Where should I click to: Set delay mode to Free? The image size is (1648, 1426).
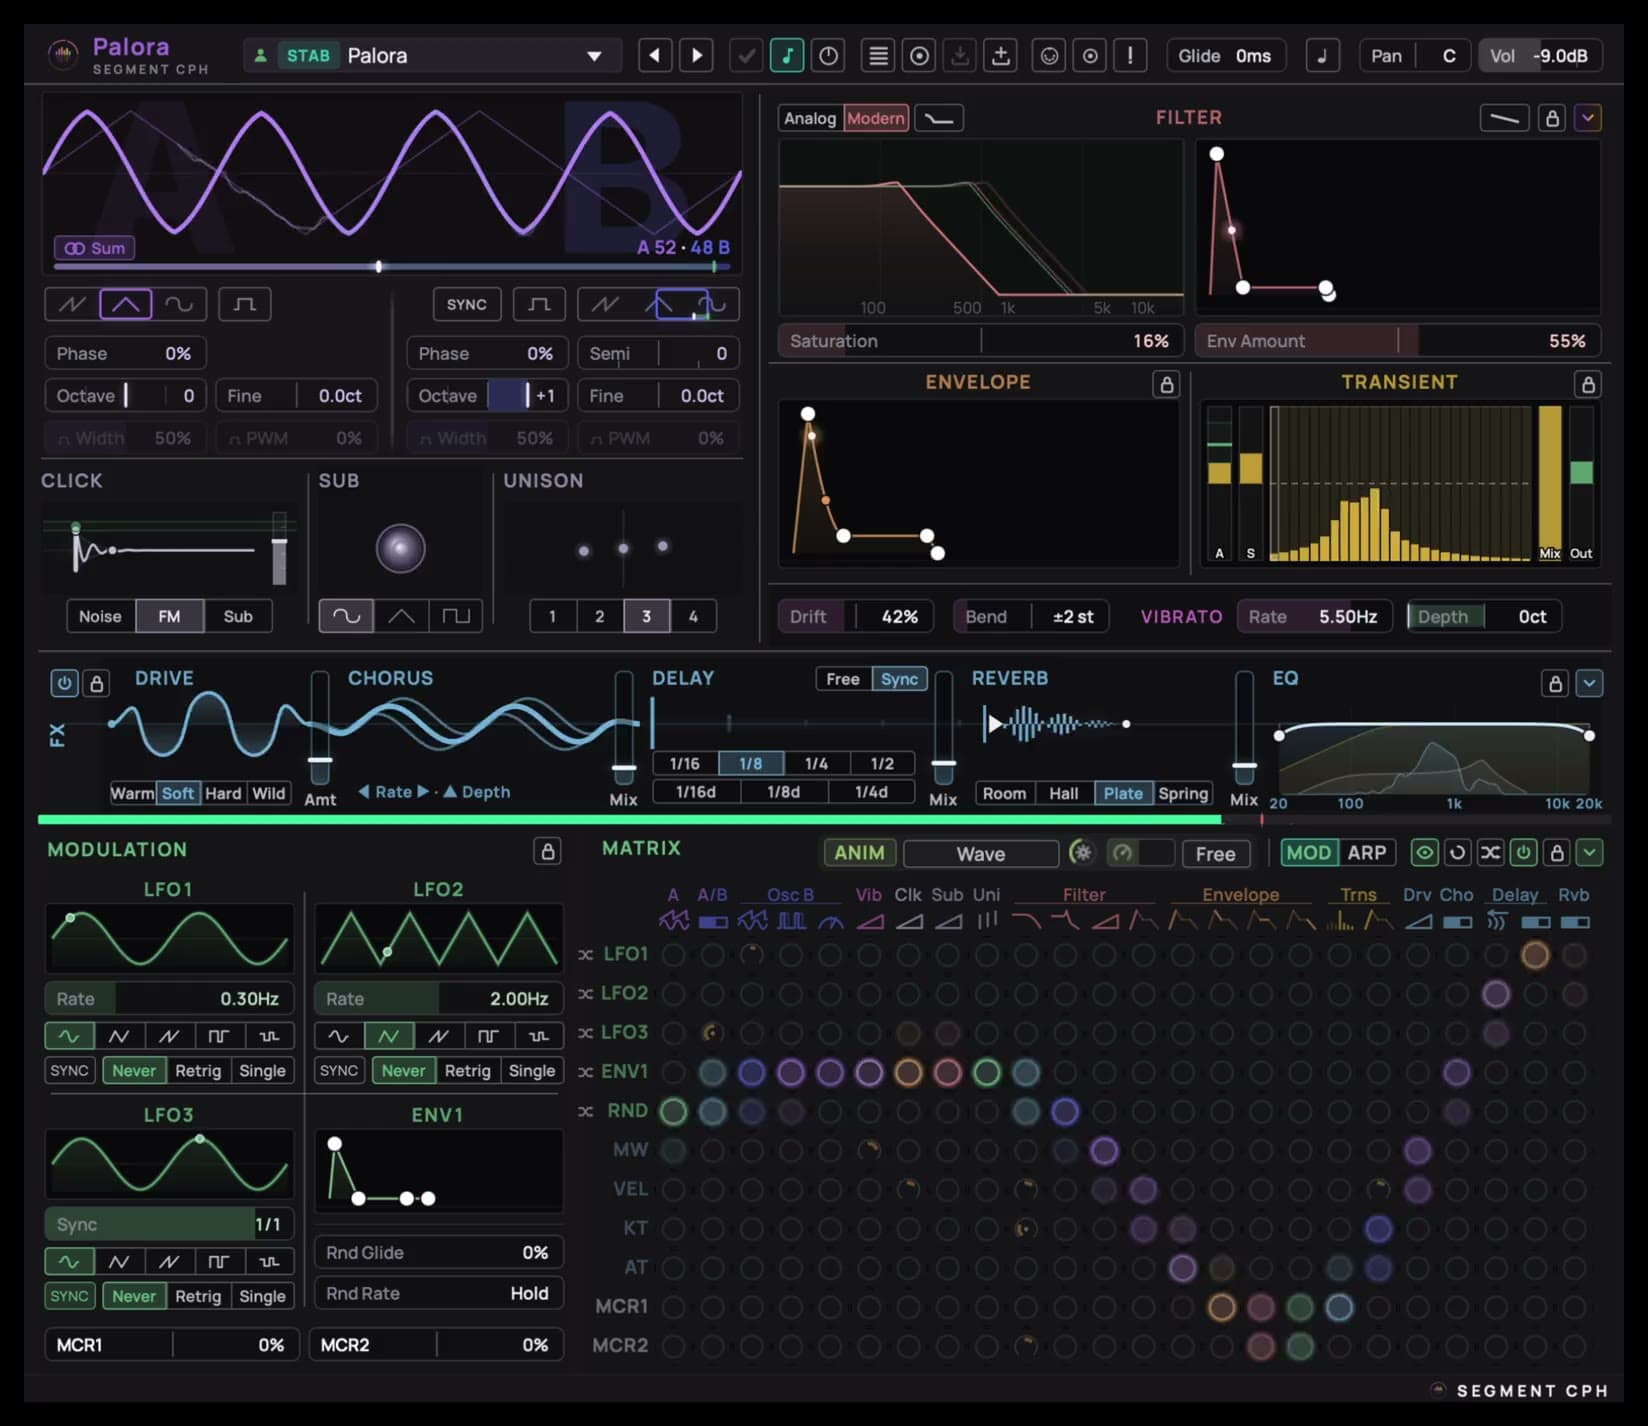[843, 679]
